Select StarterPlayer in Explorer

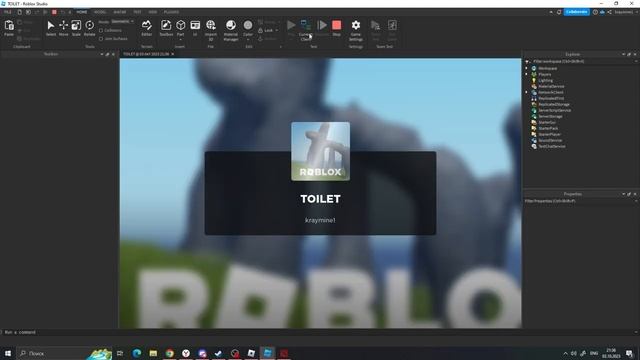click(x=549, y=134)
